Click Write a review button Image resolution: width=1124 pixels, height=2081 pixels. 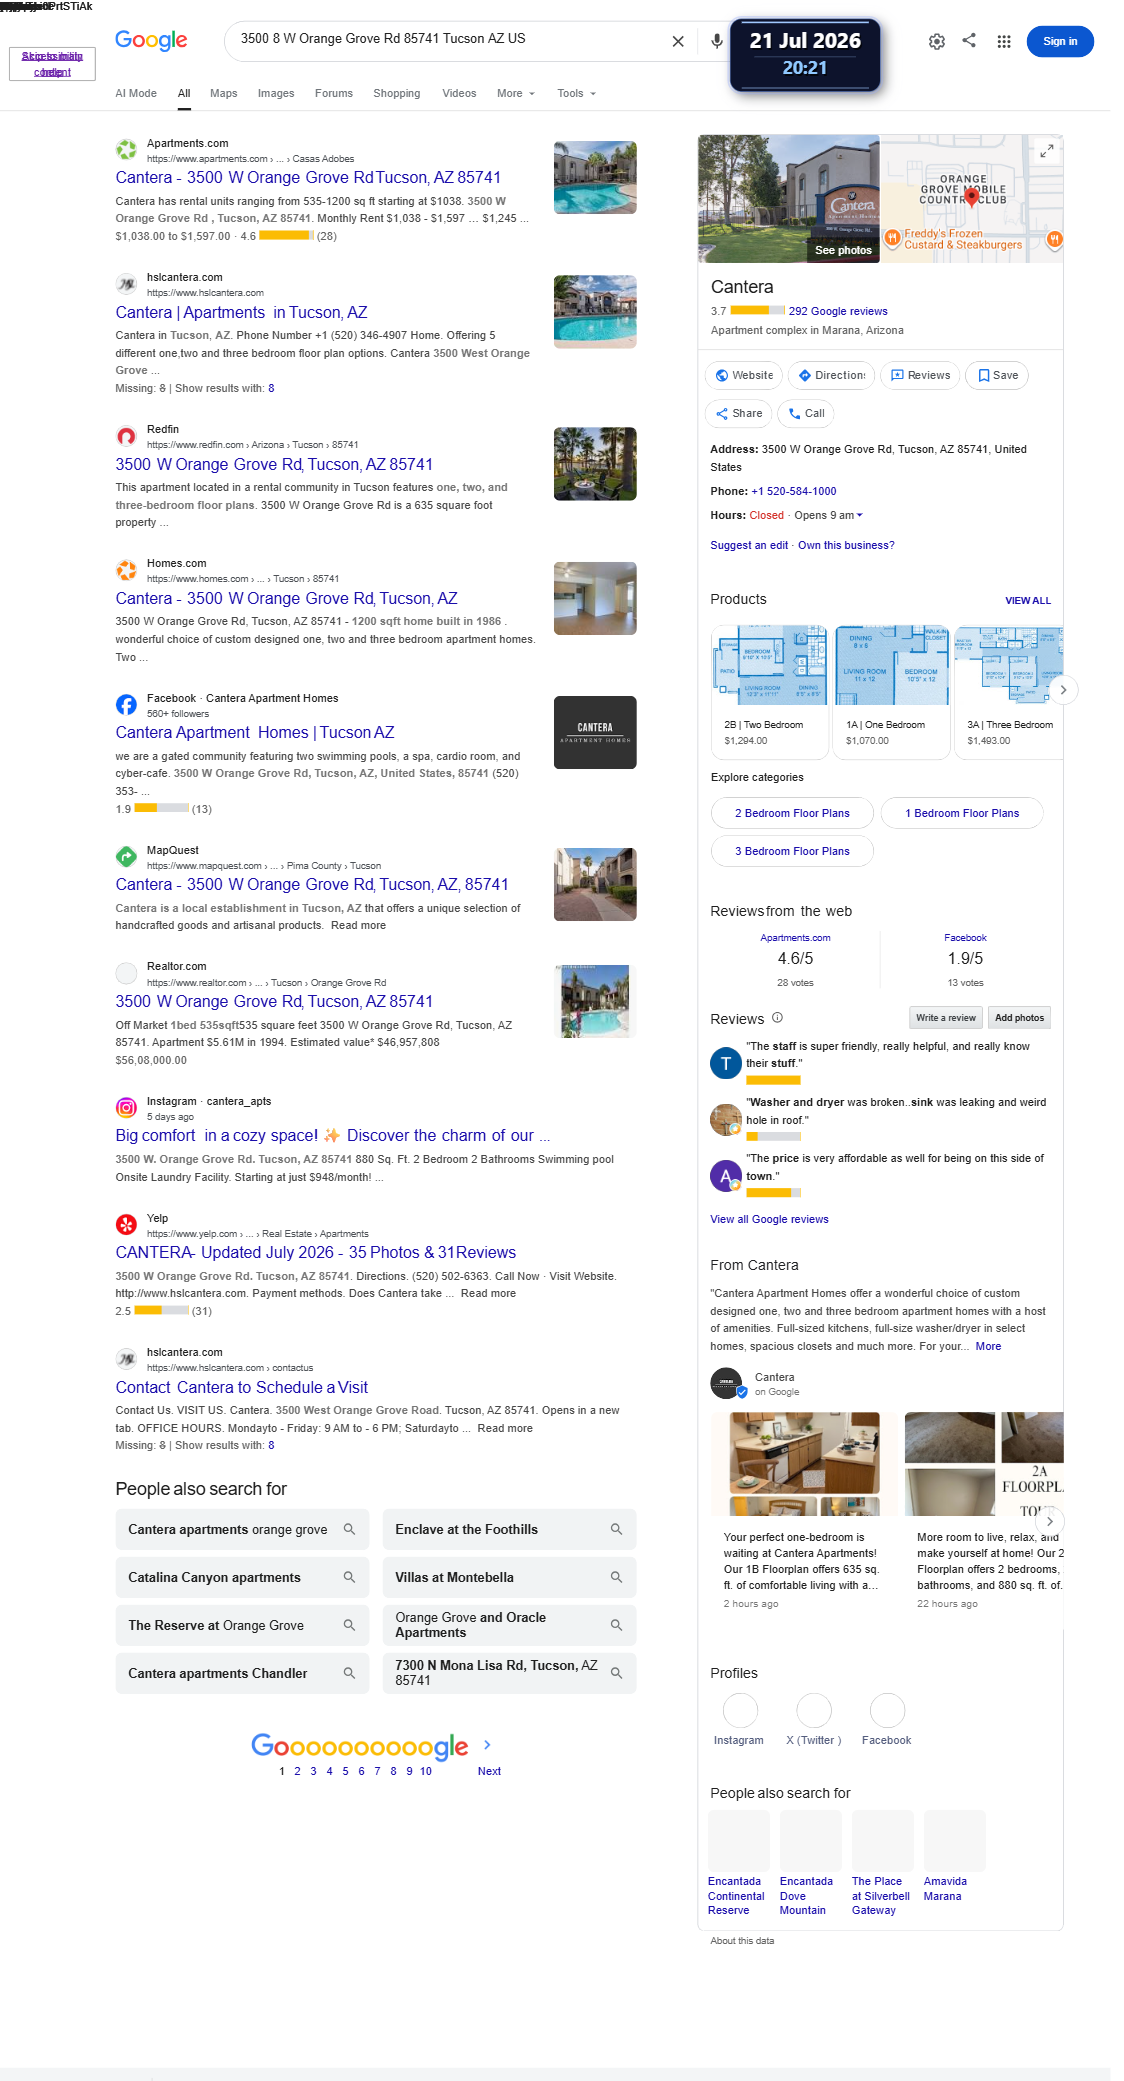(x=946, y=1018)
